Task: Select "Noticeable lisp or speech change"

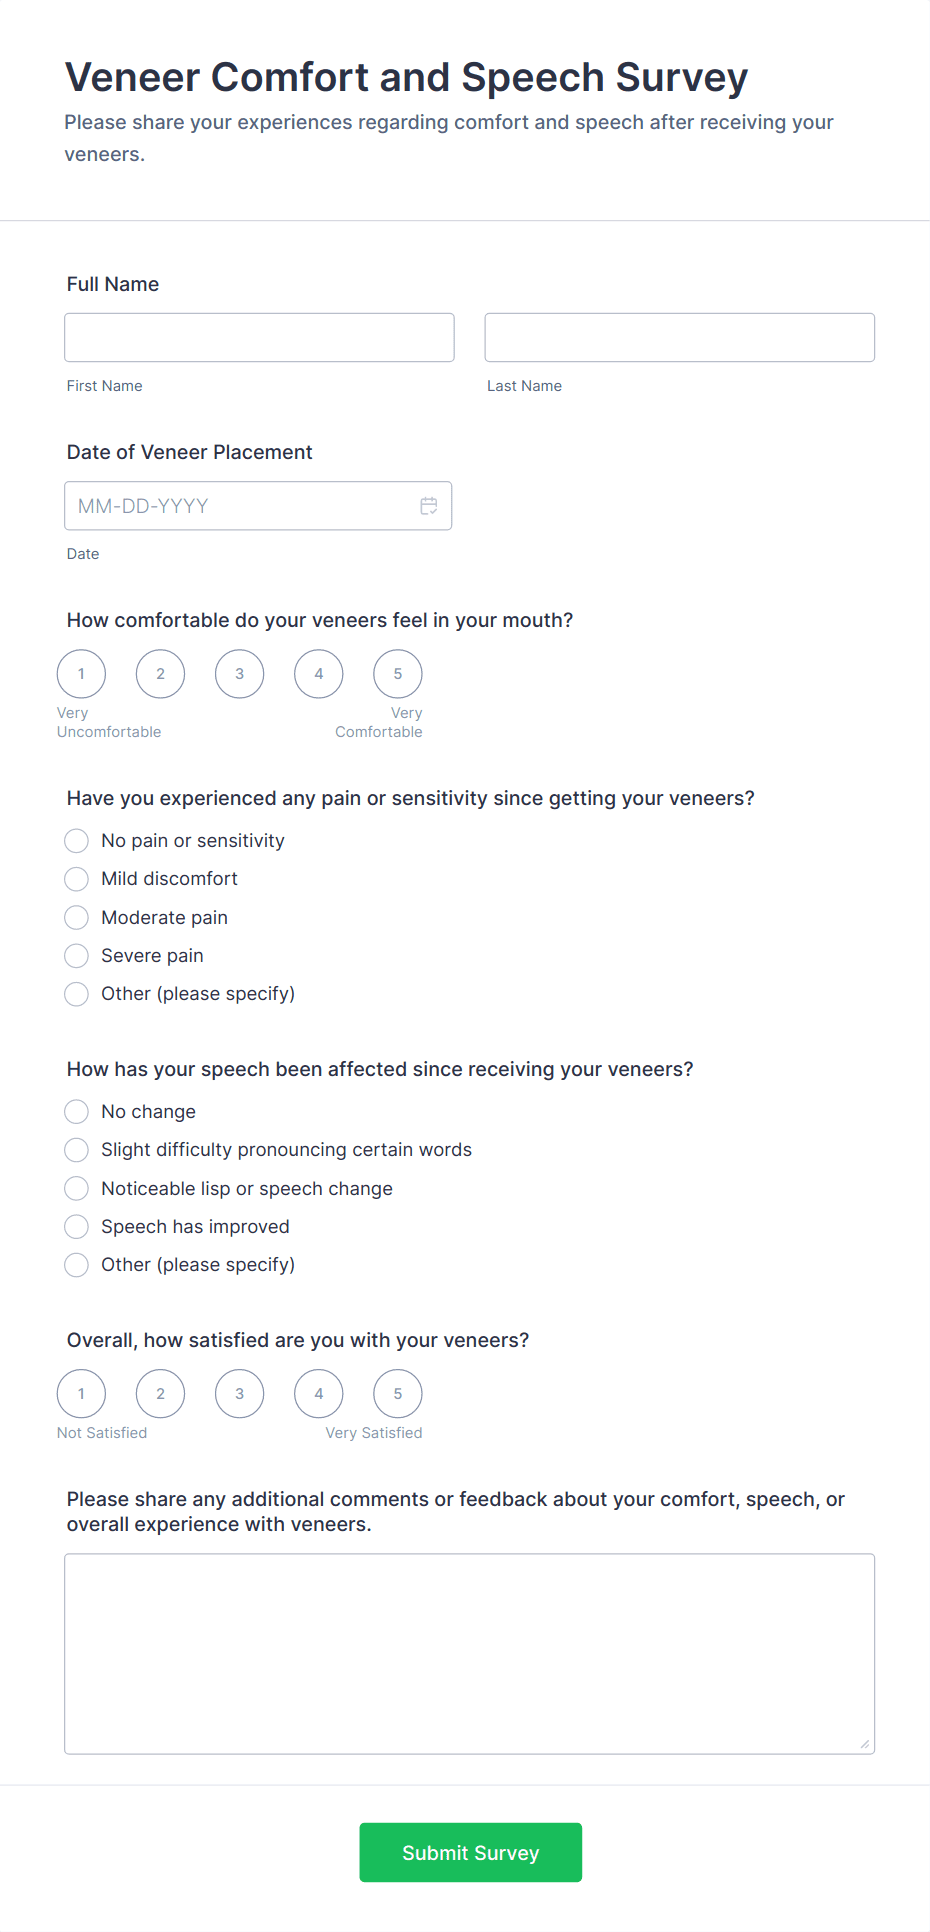Action: click(x=76, y=1188)
